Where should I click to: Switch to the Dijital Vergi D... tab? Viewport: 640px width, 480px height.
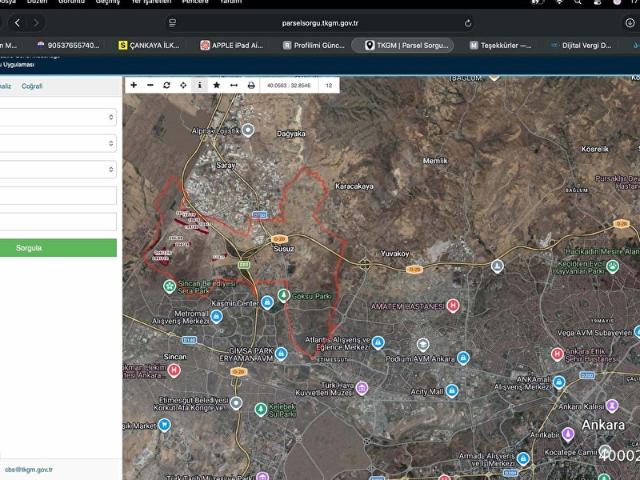click(x=581, y=45)
